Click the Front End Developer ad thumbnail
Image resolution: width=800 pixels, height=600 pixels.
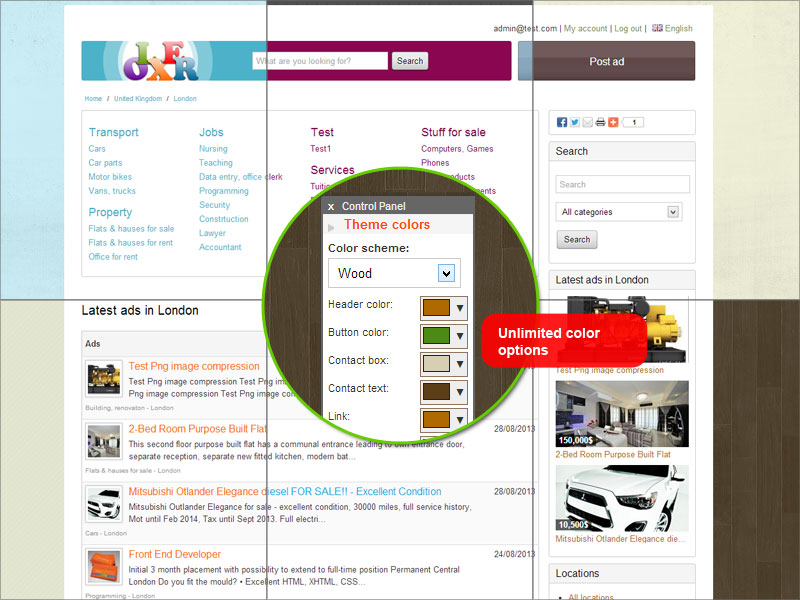(x=104, y=566)
